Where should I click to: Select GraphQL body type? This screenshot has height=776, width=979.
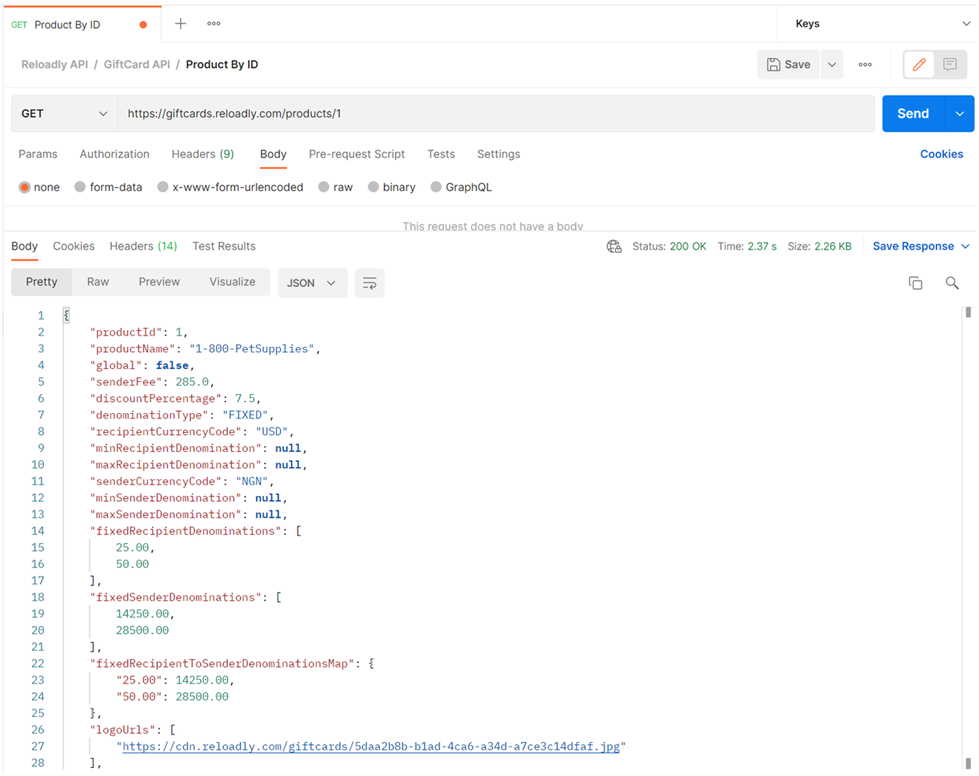(x=461, y=187)
